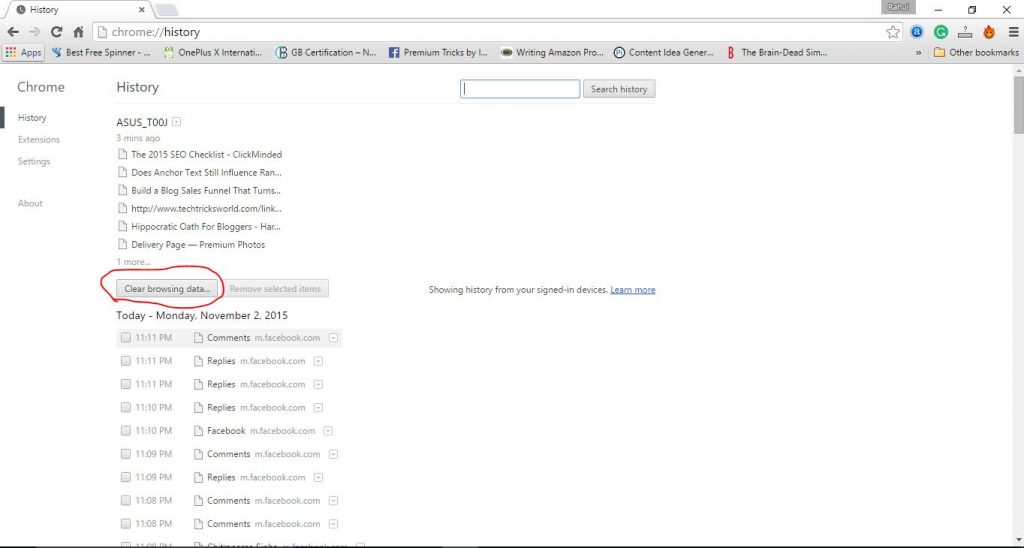Open 'The 2015 SEO Checklist - ClickMinded'
The width and height of the screenshot is (1024, 548).
point(206,155)
